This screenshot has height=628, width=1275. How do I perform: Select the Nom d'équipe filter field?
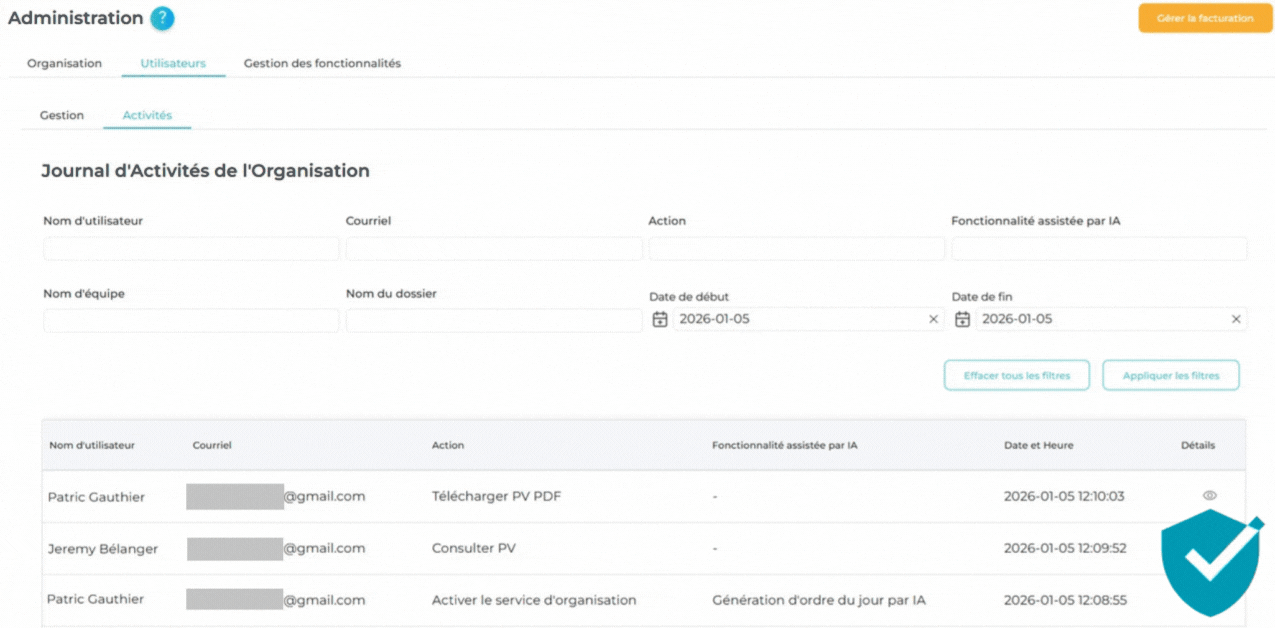(190, 321)
